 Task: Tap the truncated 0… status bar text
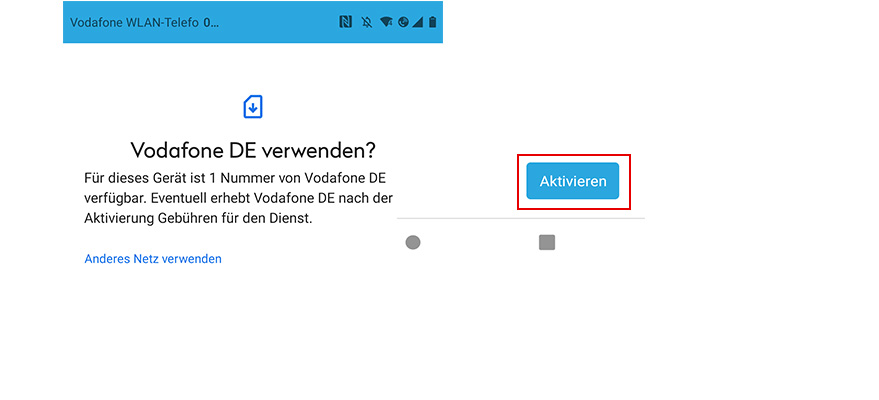pyautogui.click(x=211, y=22)
